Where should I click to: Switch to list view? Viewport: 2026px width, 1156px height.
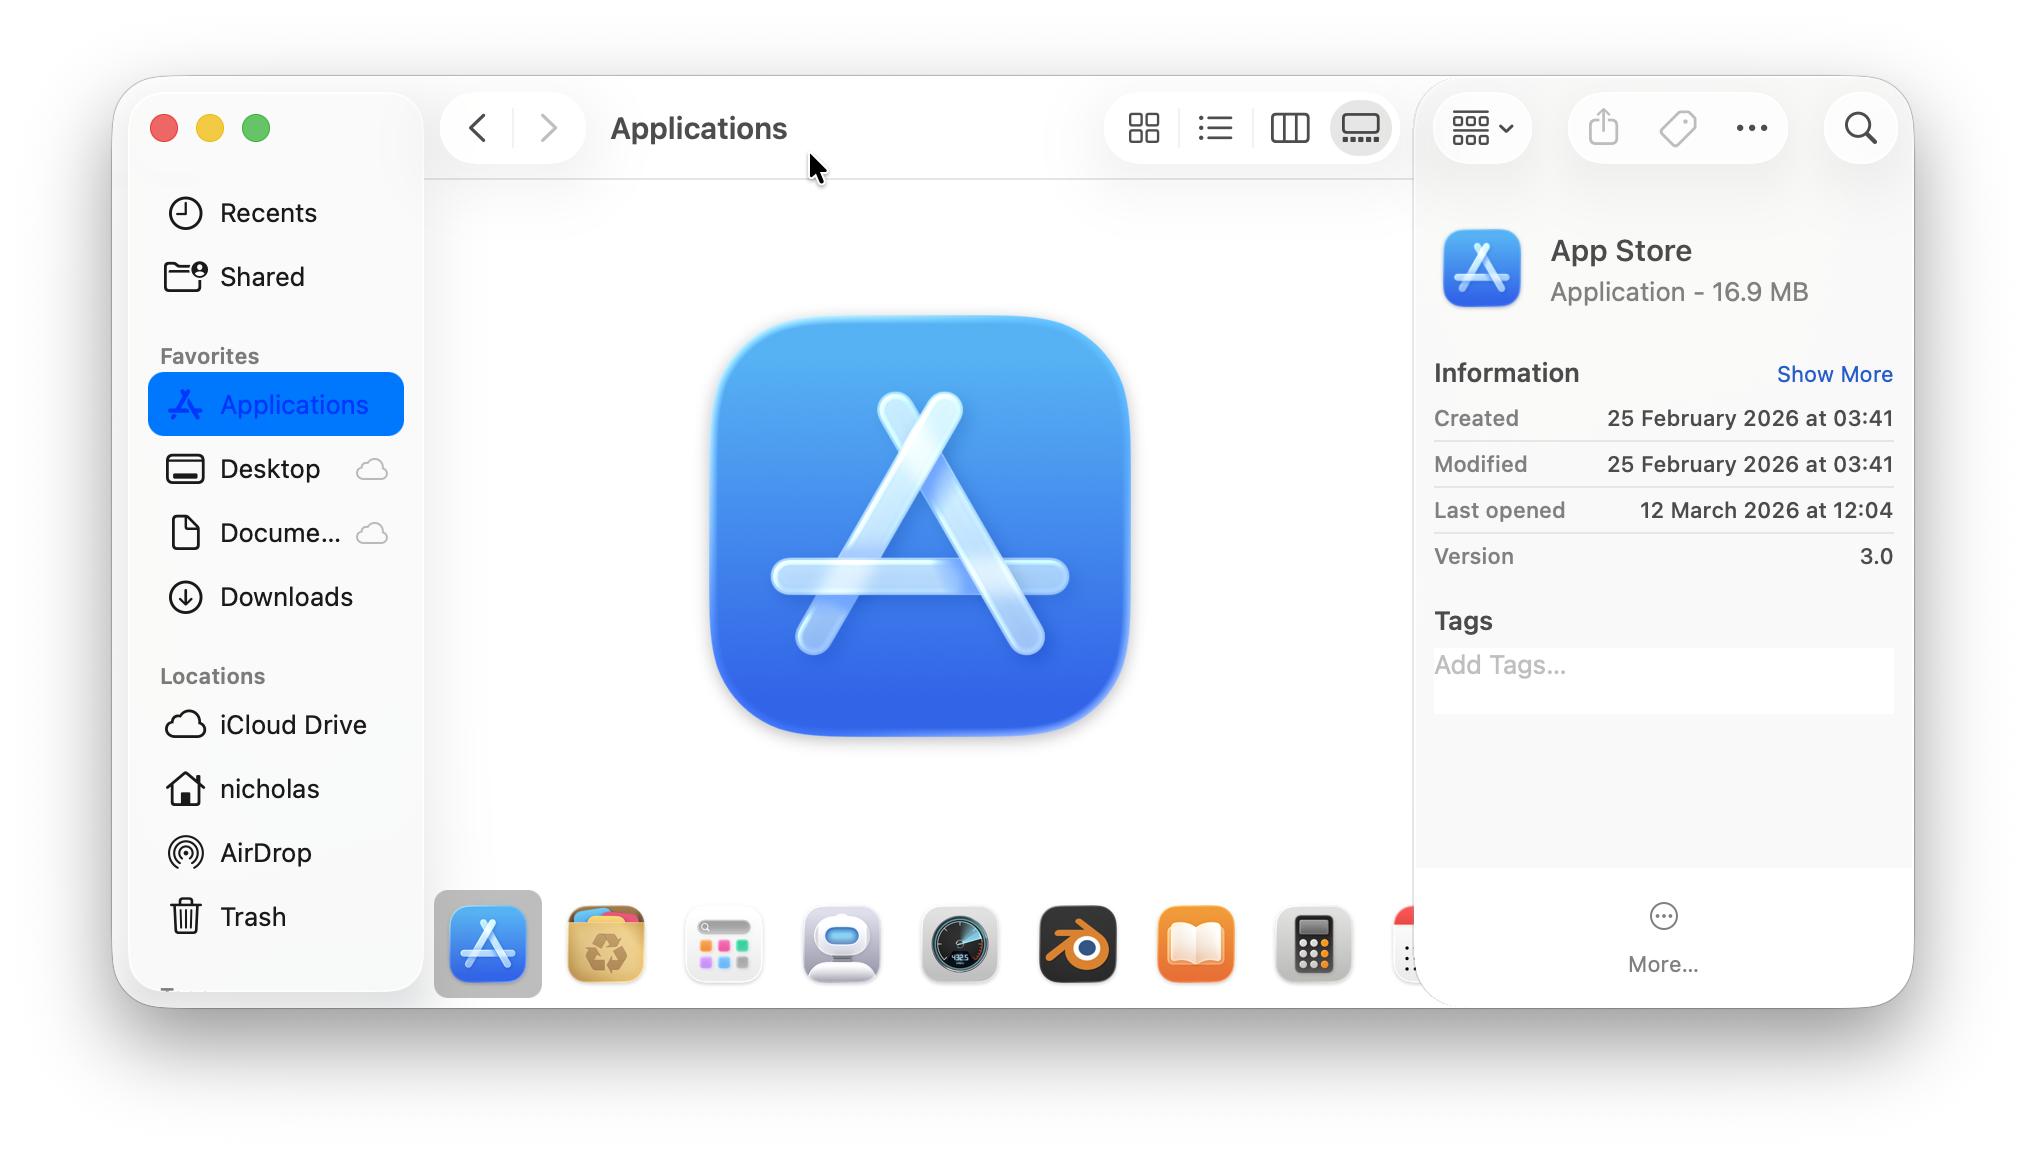pos(1215,128)
